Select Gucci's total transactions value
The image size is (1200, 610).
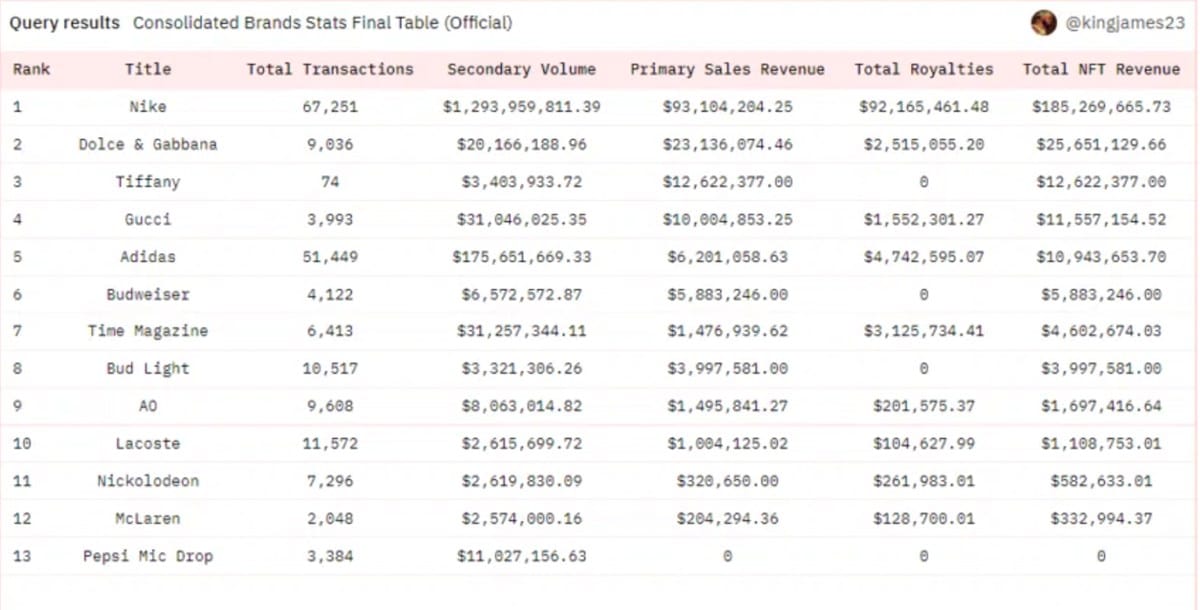pos(330,219)
